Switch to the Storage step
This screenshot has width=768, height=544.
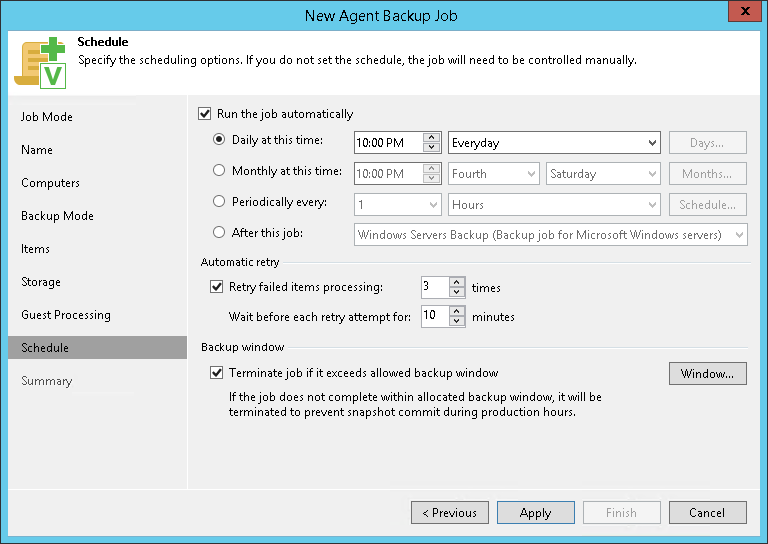pyautogui.click(x=41, y=282)
